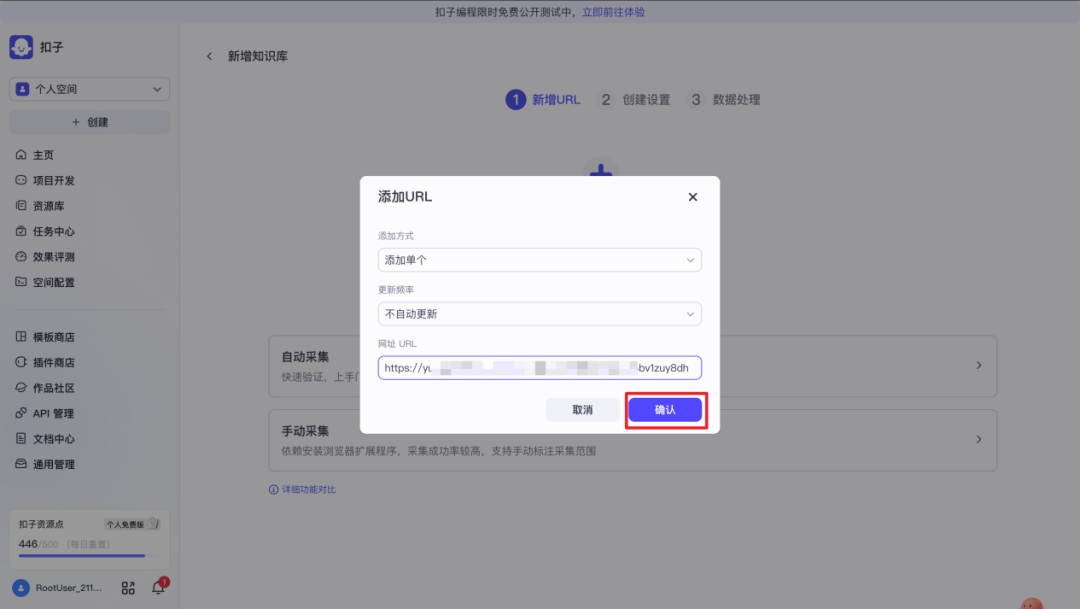Expand the 更新频率 dropdown
1080x609 pixels.
point(539,314)
